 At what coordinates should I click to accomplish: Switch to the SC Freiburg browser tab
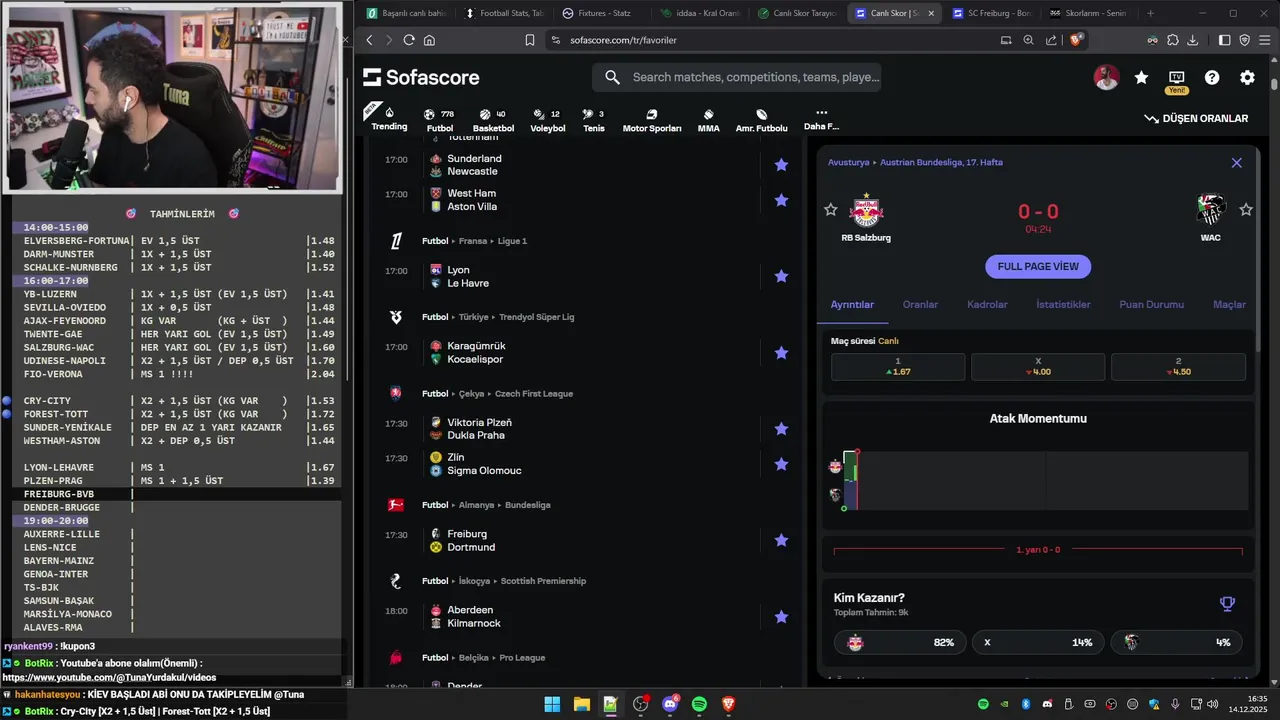point(990,13)
